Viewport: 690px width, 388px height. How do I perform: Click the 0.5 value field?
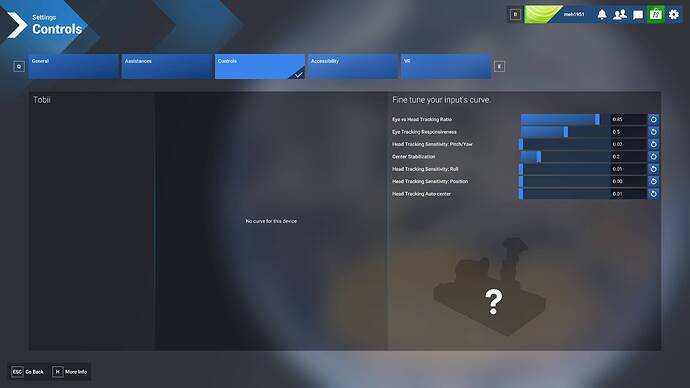[628, 132]
